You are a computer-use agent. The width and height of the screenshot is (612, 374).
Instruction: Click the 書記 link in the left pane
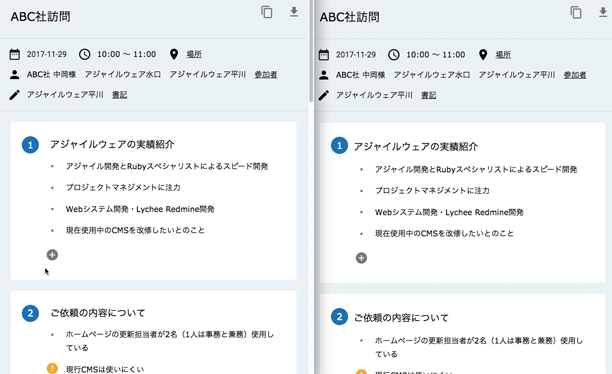click(x=119, y=95)
